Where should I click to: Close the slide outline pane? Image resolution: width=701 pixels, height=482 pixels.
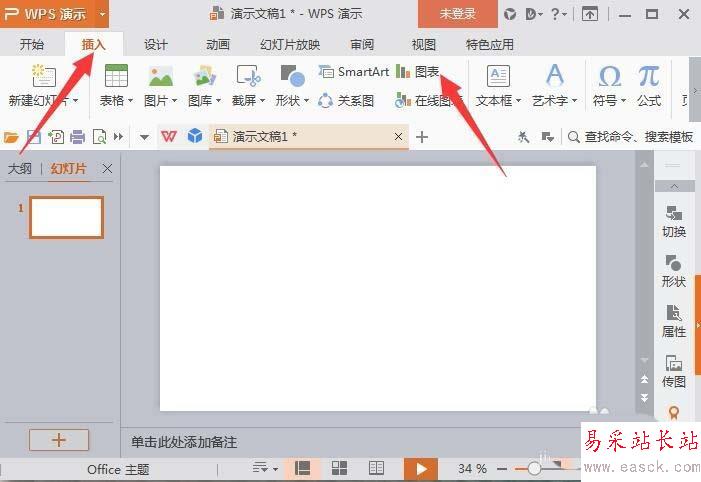(107, 169)
